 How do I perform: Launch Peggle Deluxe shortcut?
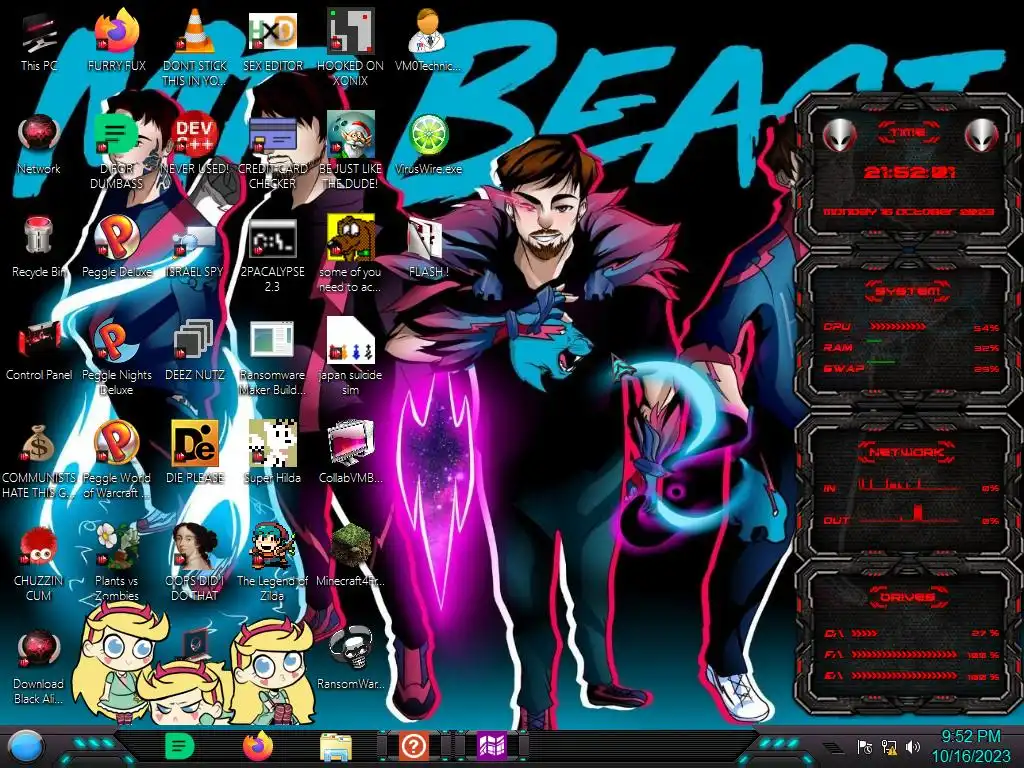point(117,248)
